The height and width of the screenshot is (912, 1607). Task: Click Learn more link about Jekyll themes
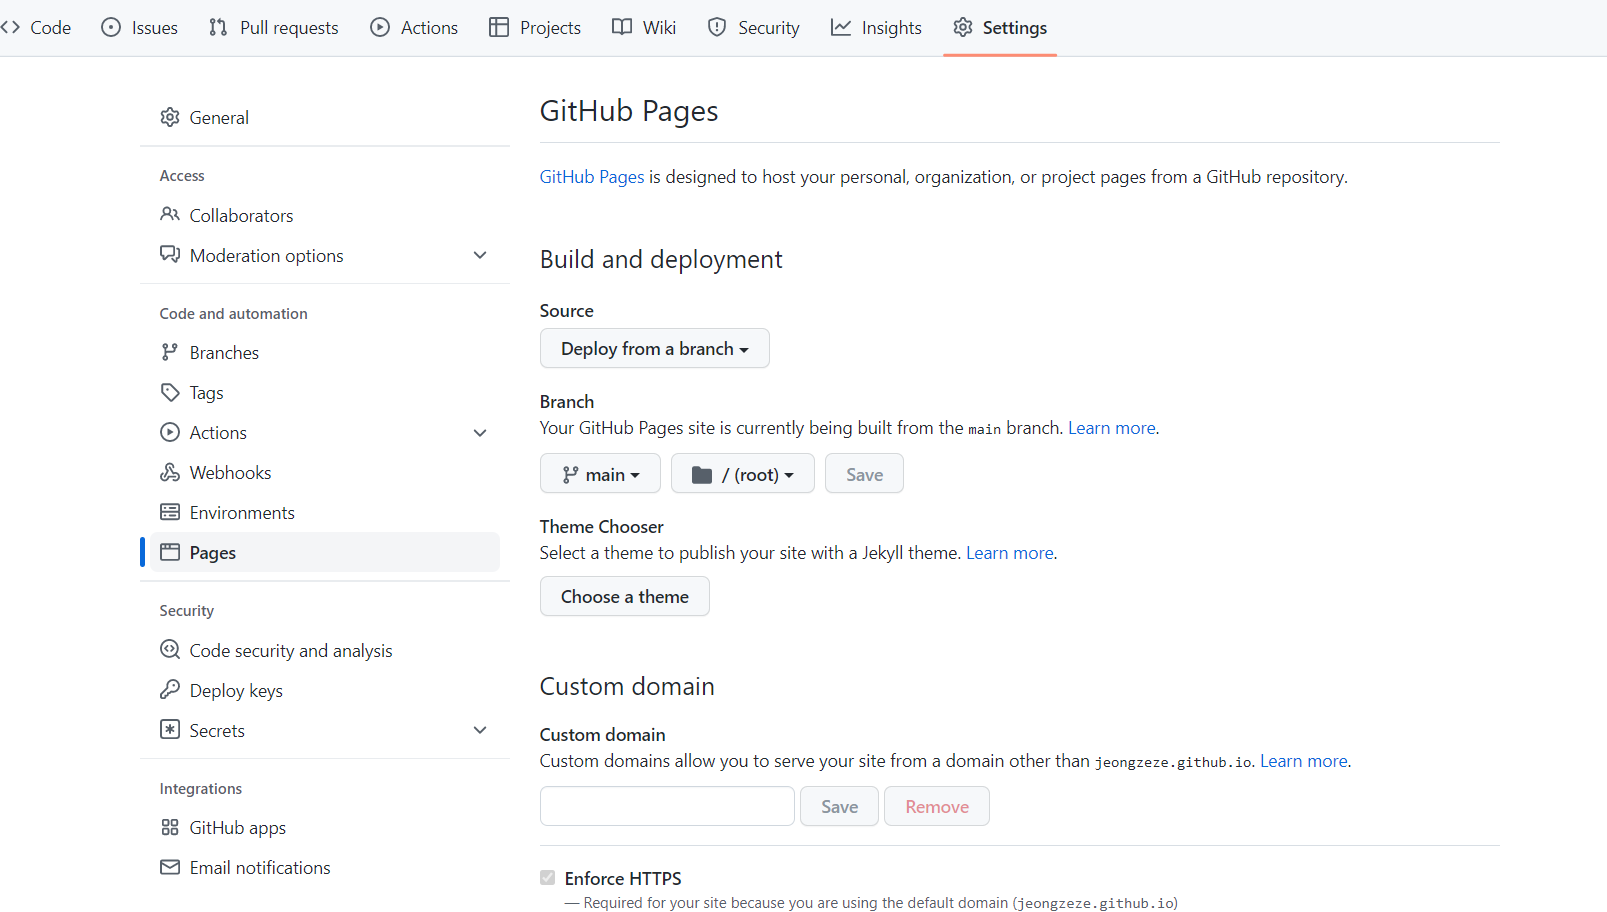click(1010, 553)
